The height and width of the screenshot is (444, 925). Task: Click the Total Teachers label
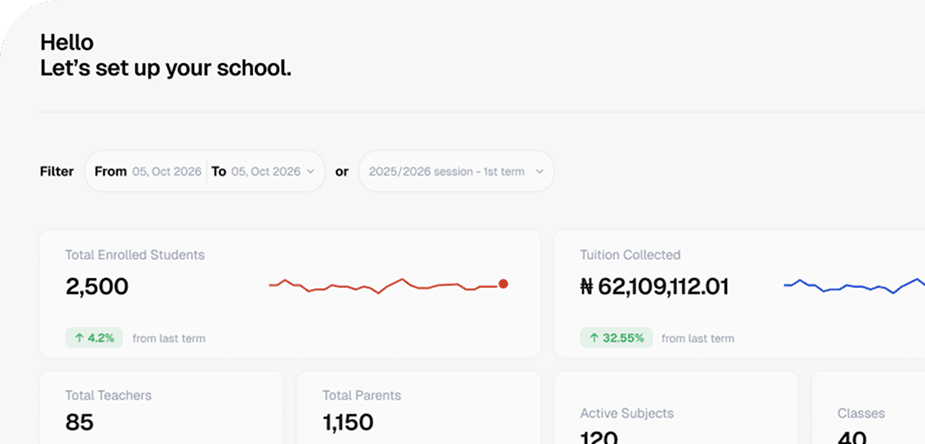pos(108,395)
